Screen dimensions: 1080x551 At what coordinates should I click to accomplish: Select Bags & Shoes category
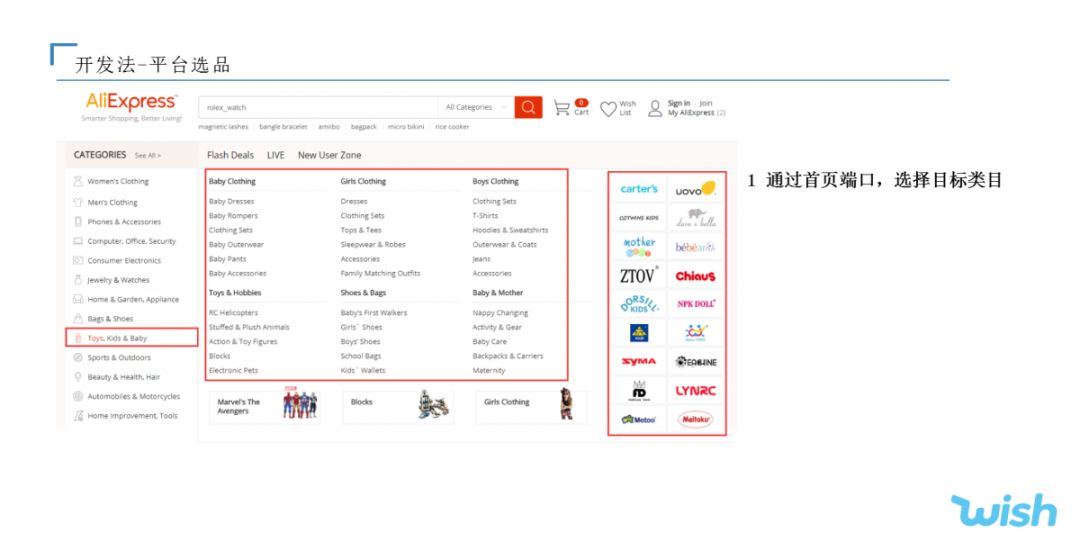[x=110, y=319]
